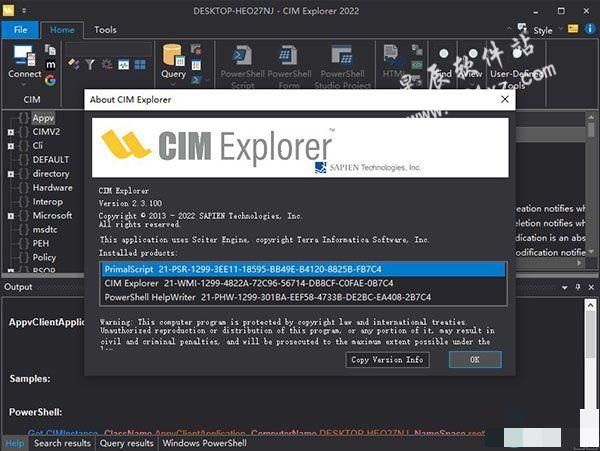Switch to the Tools ribbon tab
The image size is (600, 451).
tap(105, 30)
